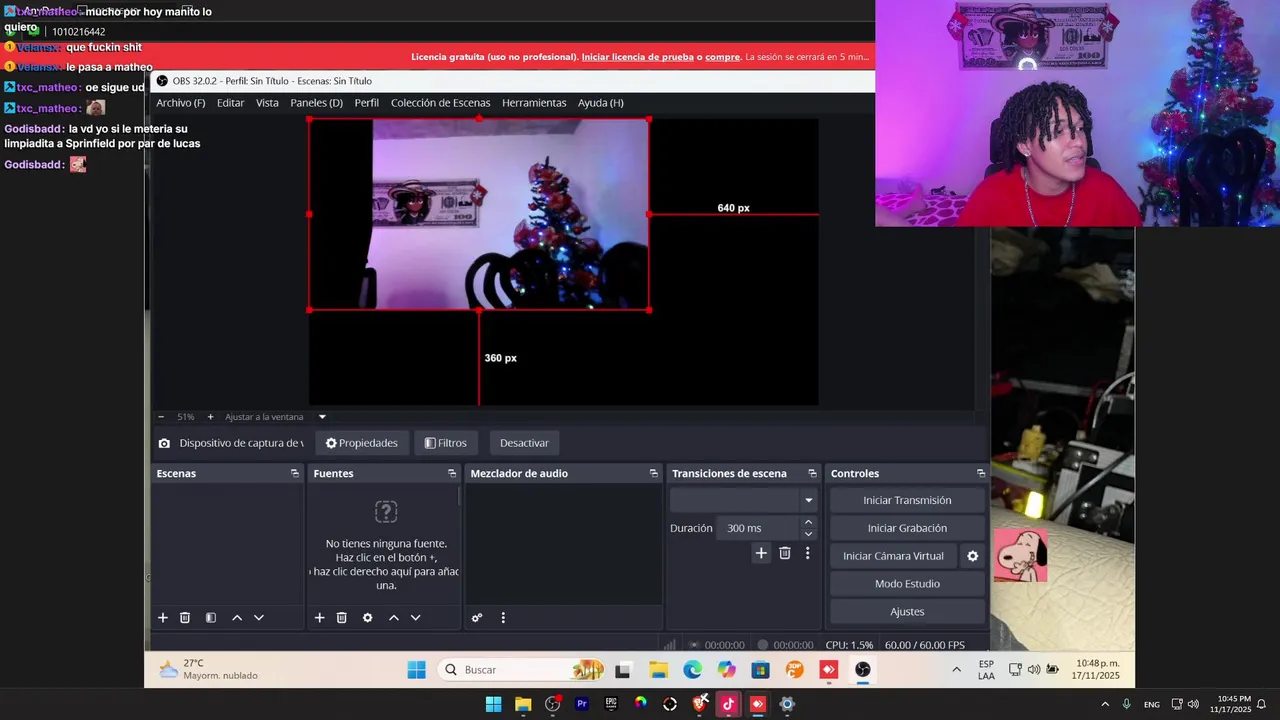
Task: Open source Propiedades button
Action: (x=361, y=443)
